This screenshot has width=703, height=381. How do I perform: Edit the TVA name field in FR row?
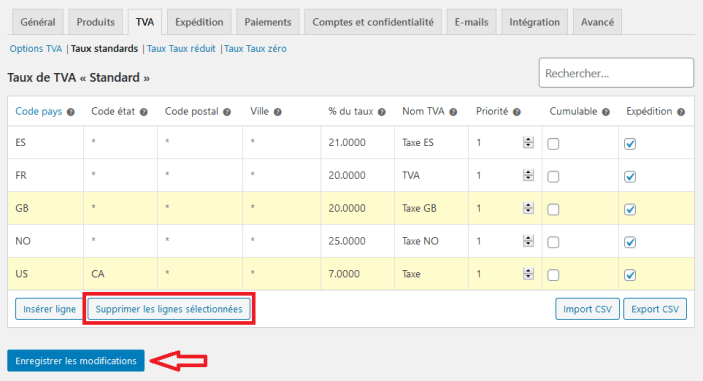pos(431,175)
